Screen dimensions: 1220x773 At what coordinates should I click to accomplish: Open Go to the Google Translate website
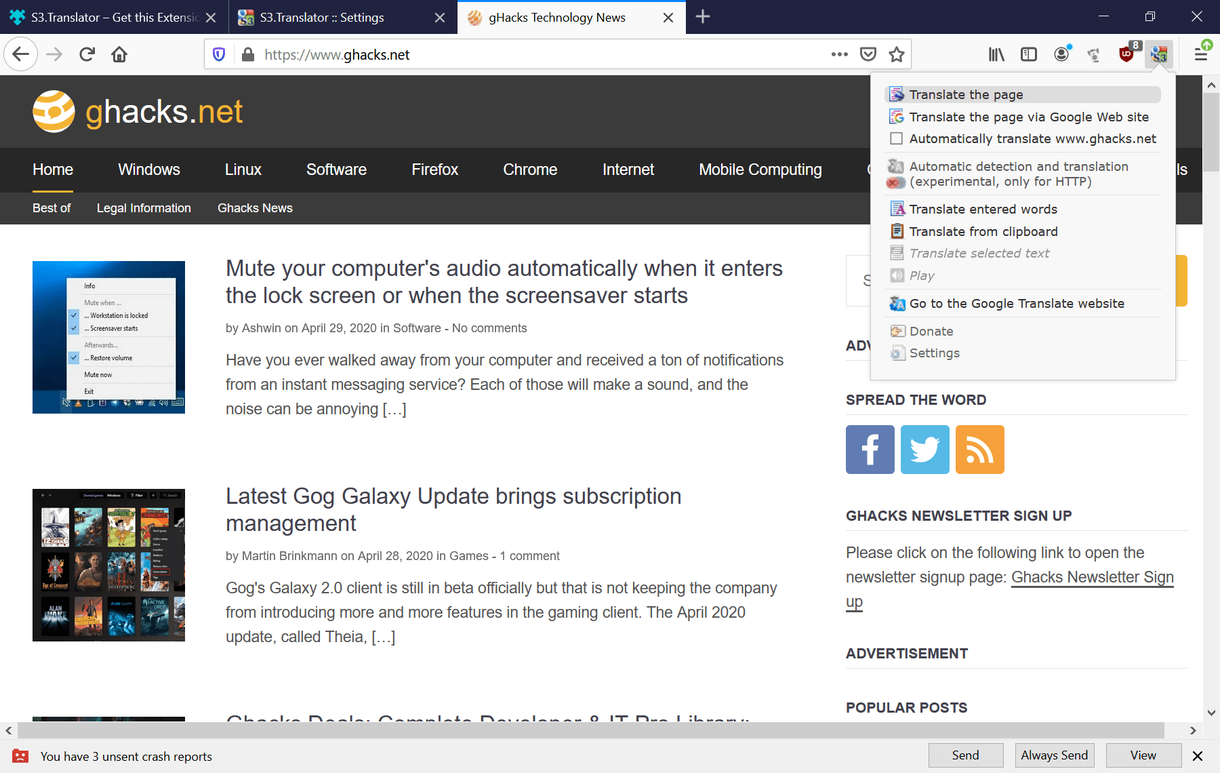pyautogui.click(x=1023, y=303)
